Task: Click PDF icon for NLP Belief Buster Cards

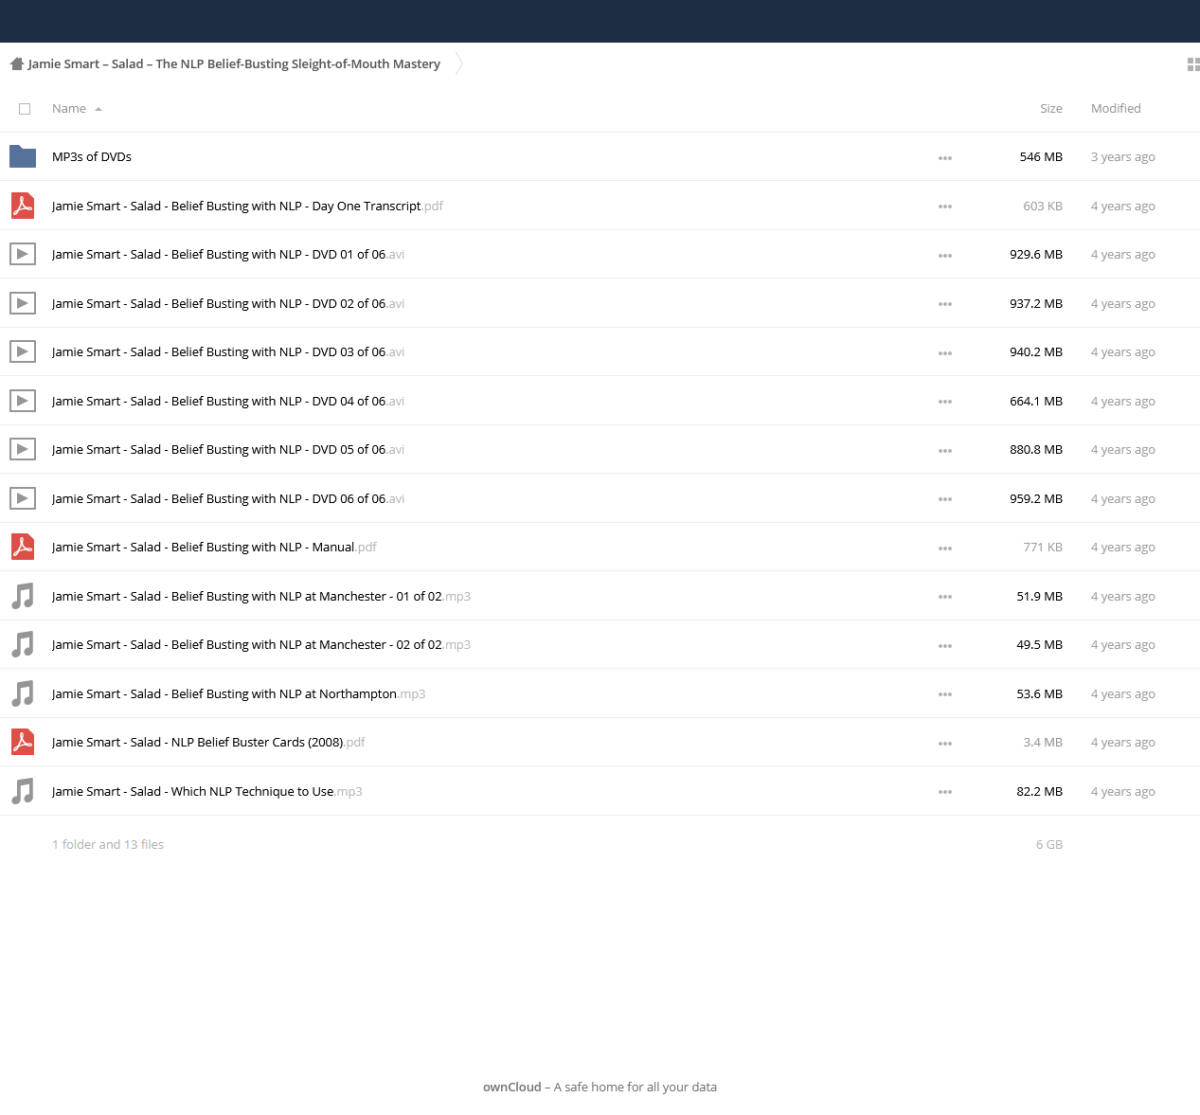Action: 23,742
